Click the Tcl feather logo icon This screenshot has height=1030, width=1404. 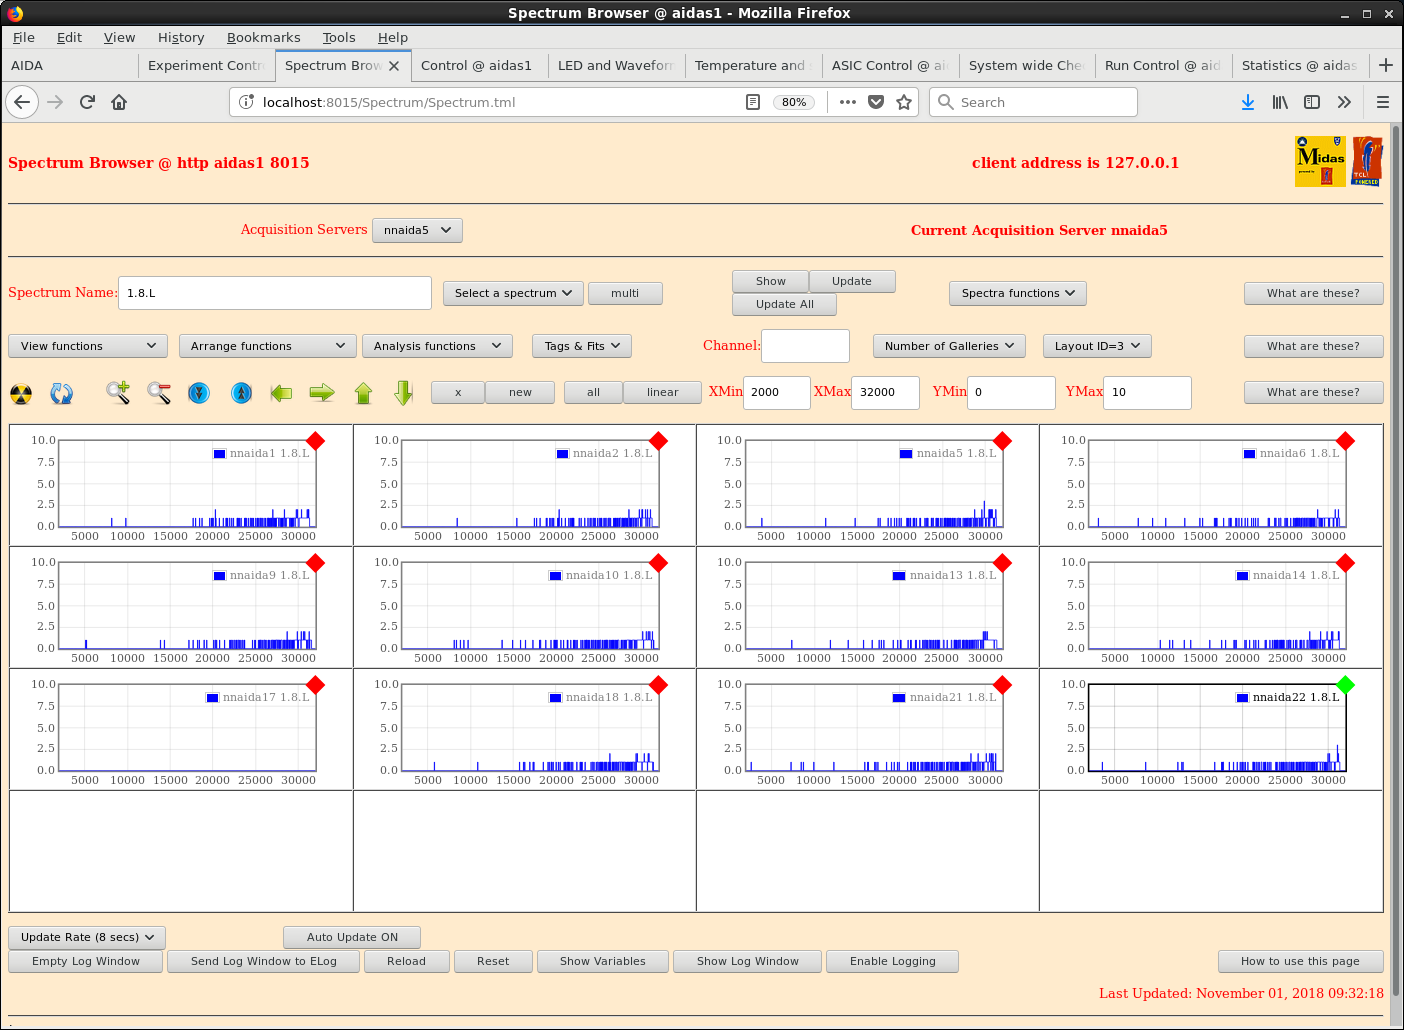[1367, 161]
